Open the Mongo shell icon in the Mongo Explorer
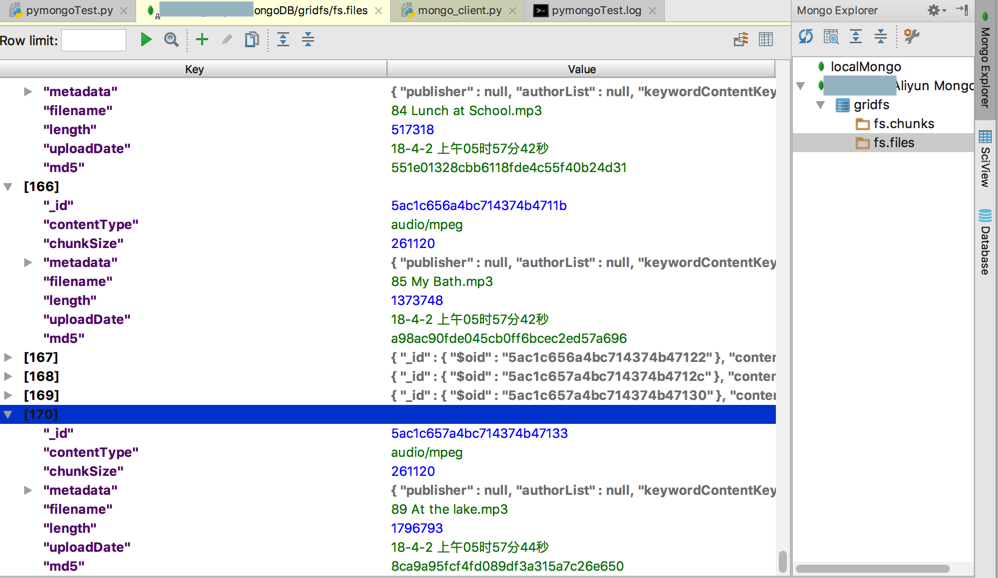Viewport: 998px width, 578px height. pos(831,36)
